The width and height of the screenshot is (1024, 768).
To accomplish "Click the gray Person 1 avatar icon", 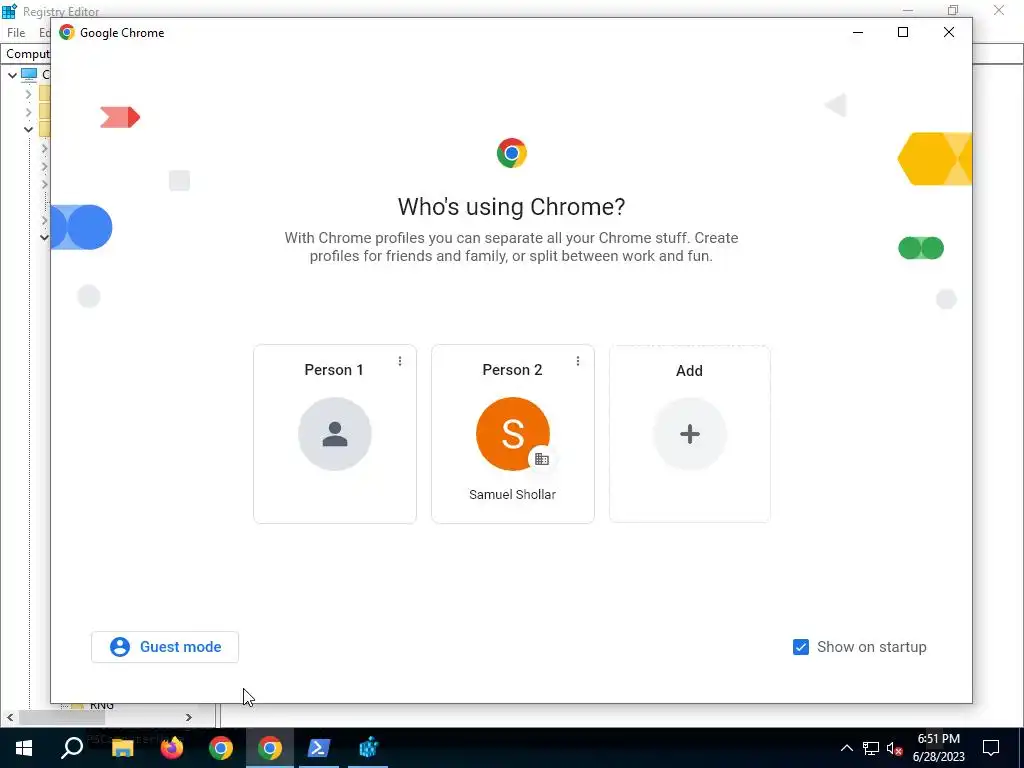I will point(334,434).
